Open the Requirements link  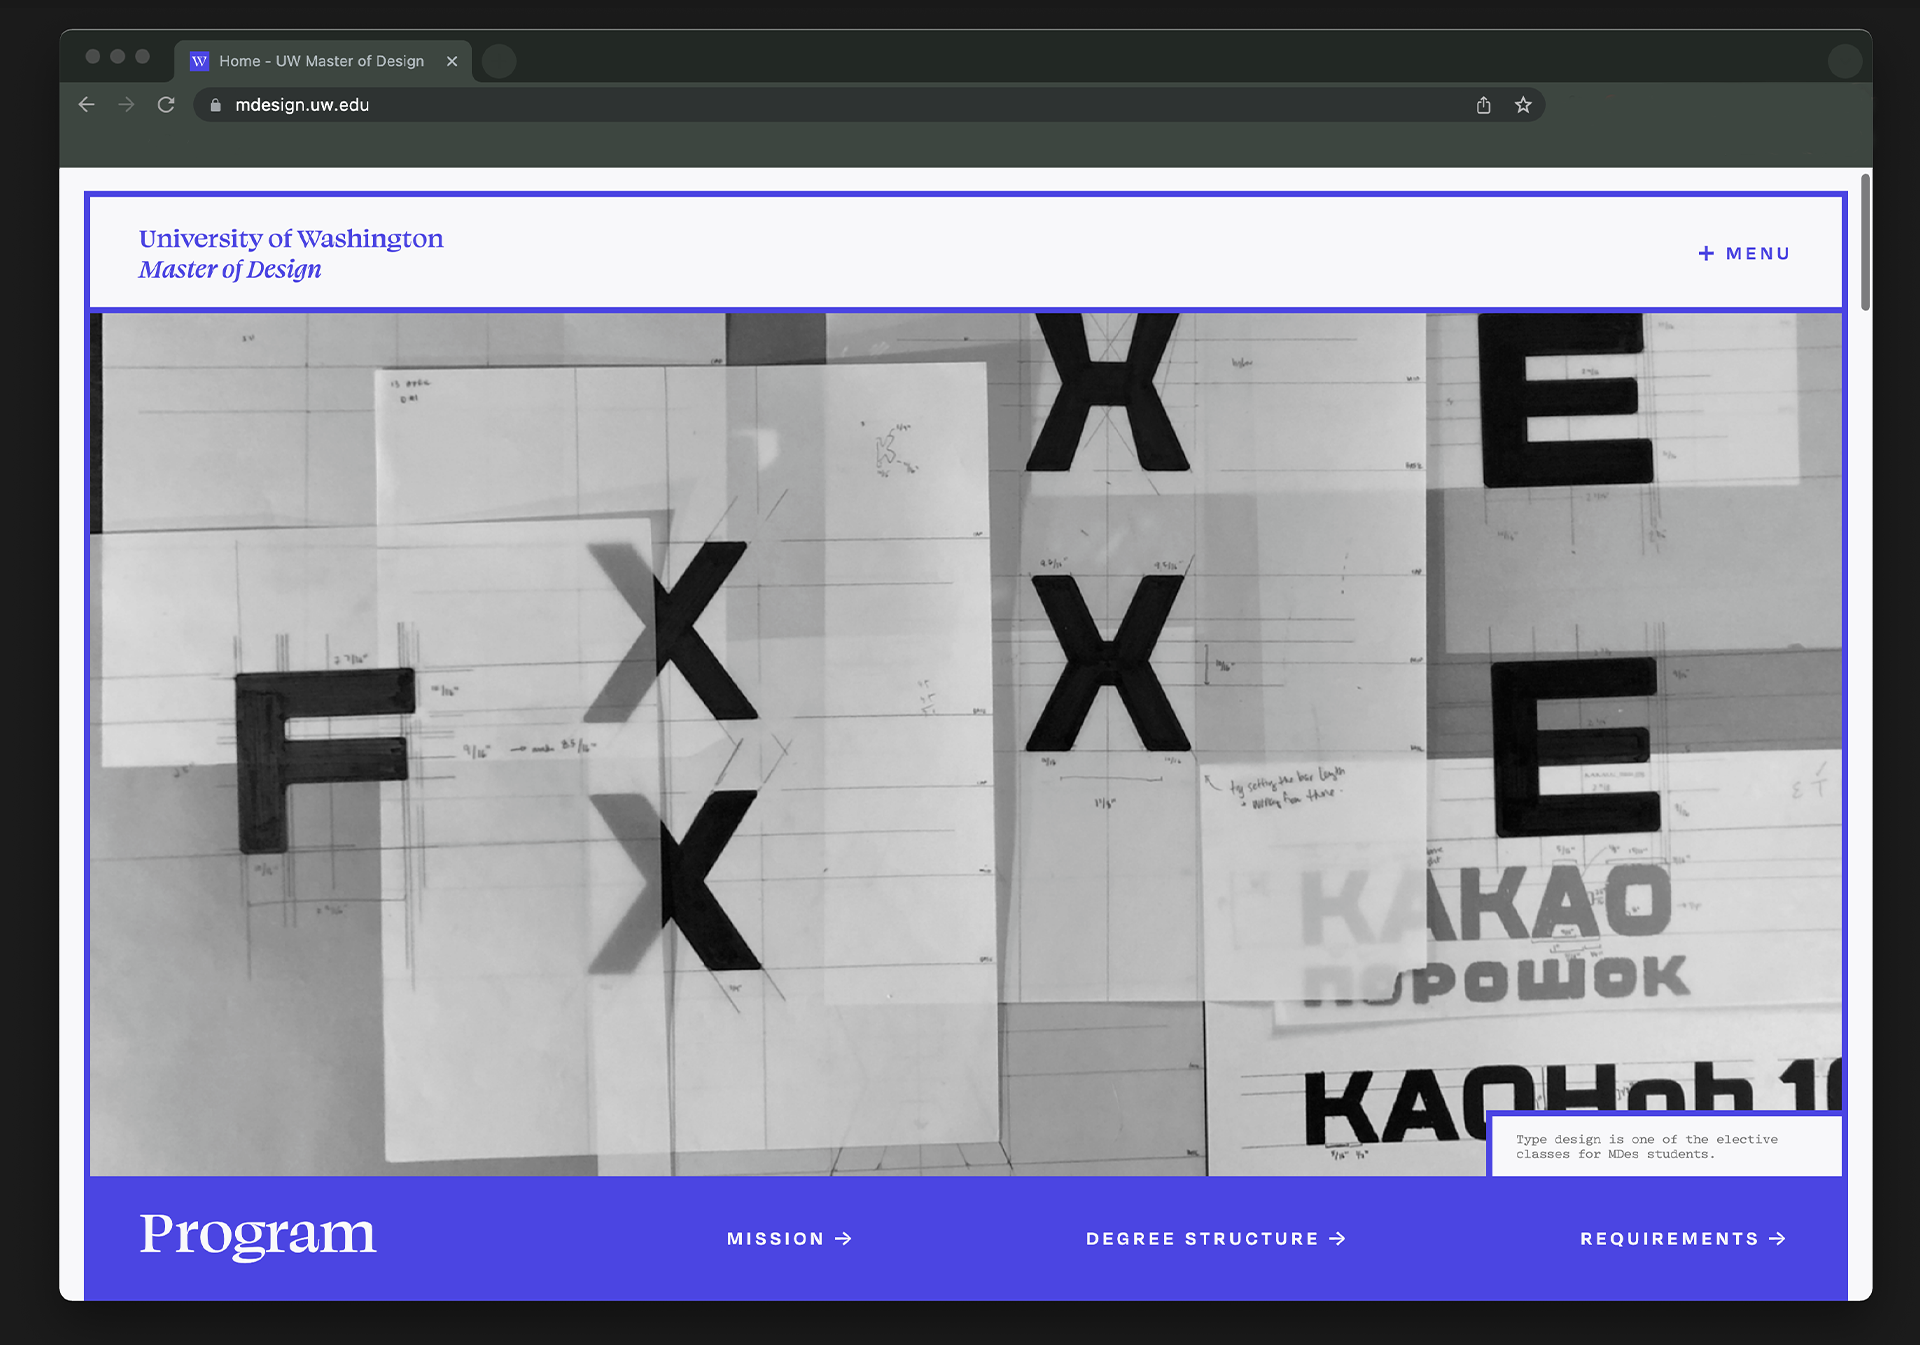(1682, 1239)
